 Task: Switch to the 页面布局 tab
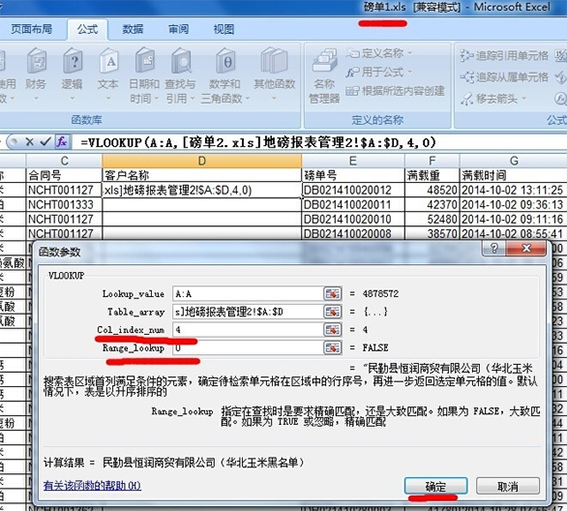coord(31,29)
